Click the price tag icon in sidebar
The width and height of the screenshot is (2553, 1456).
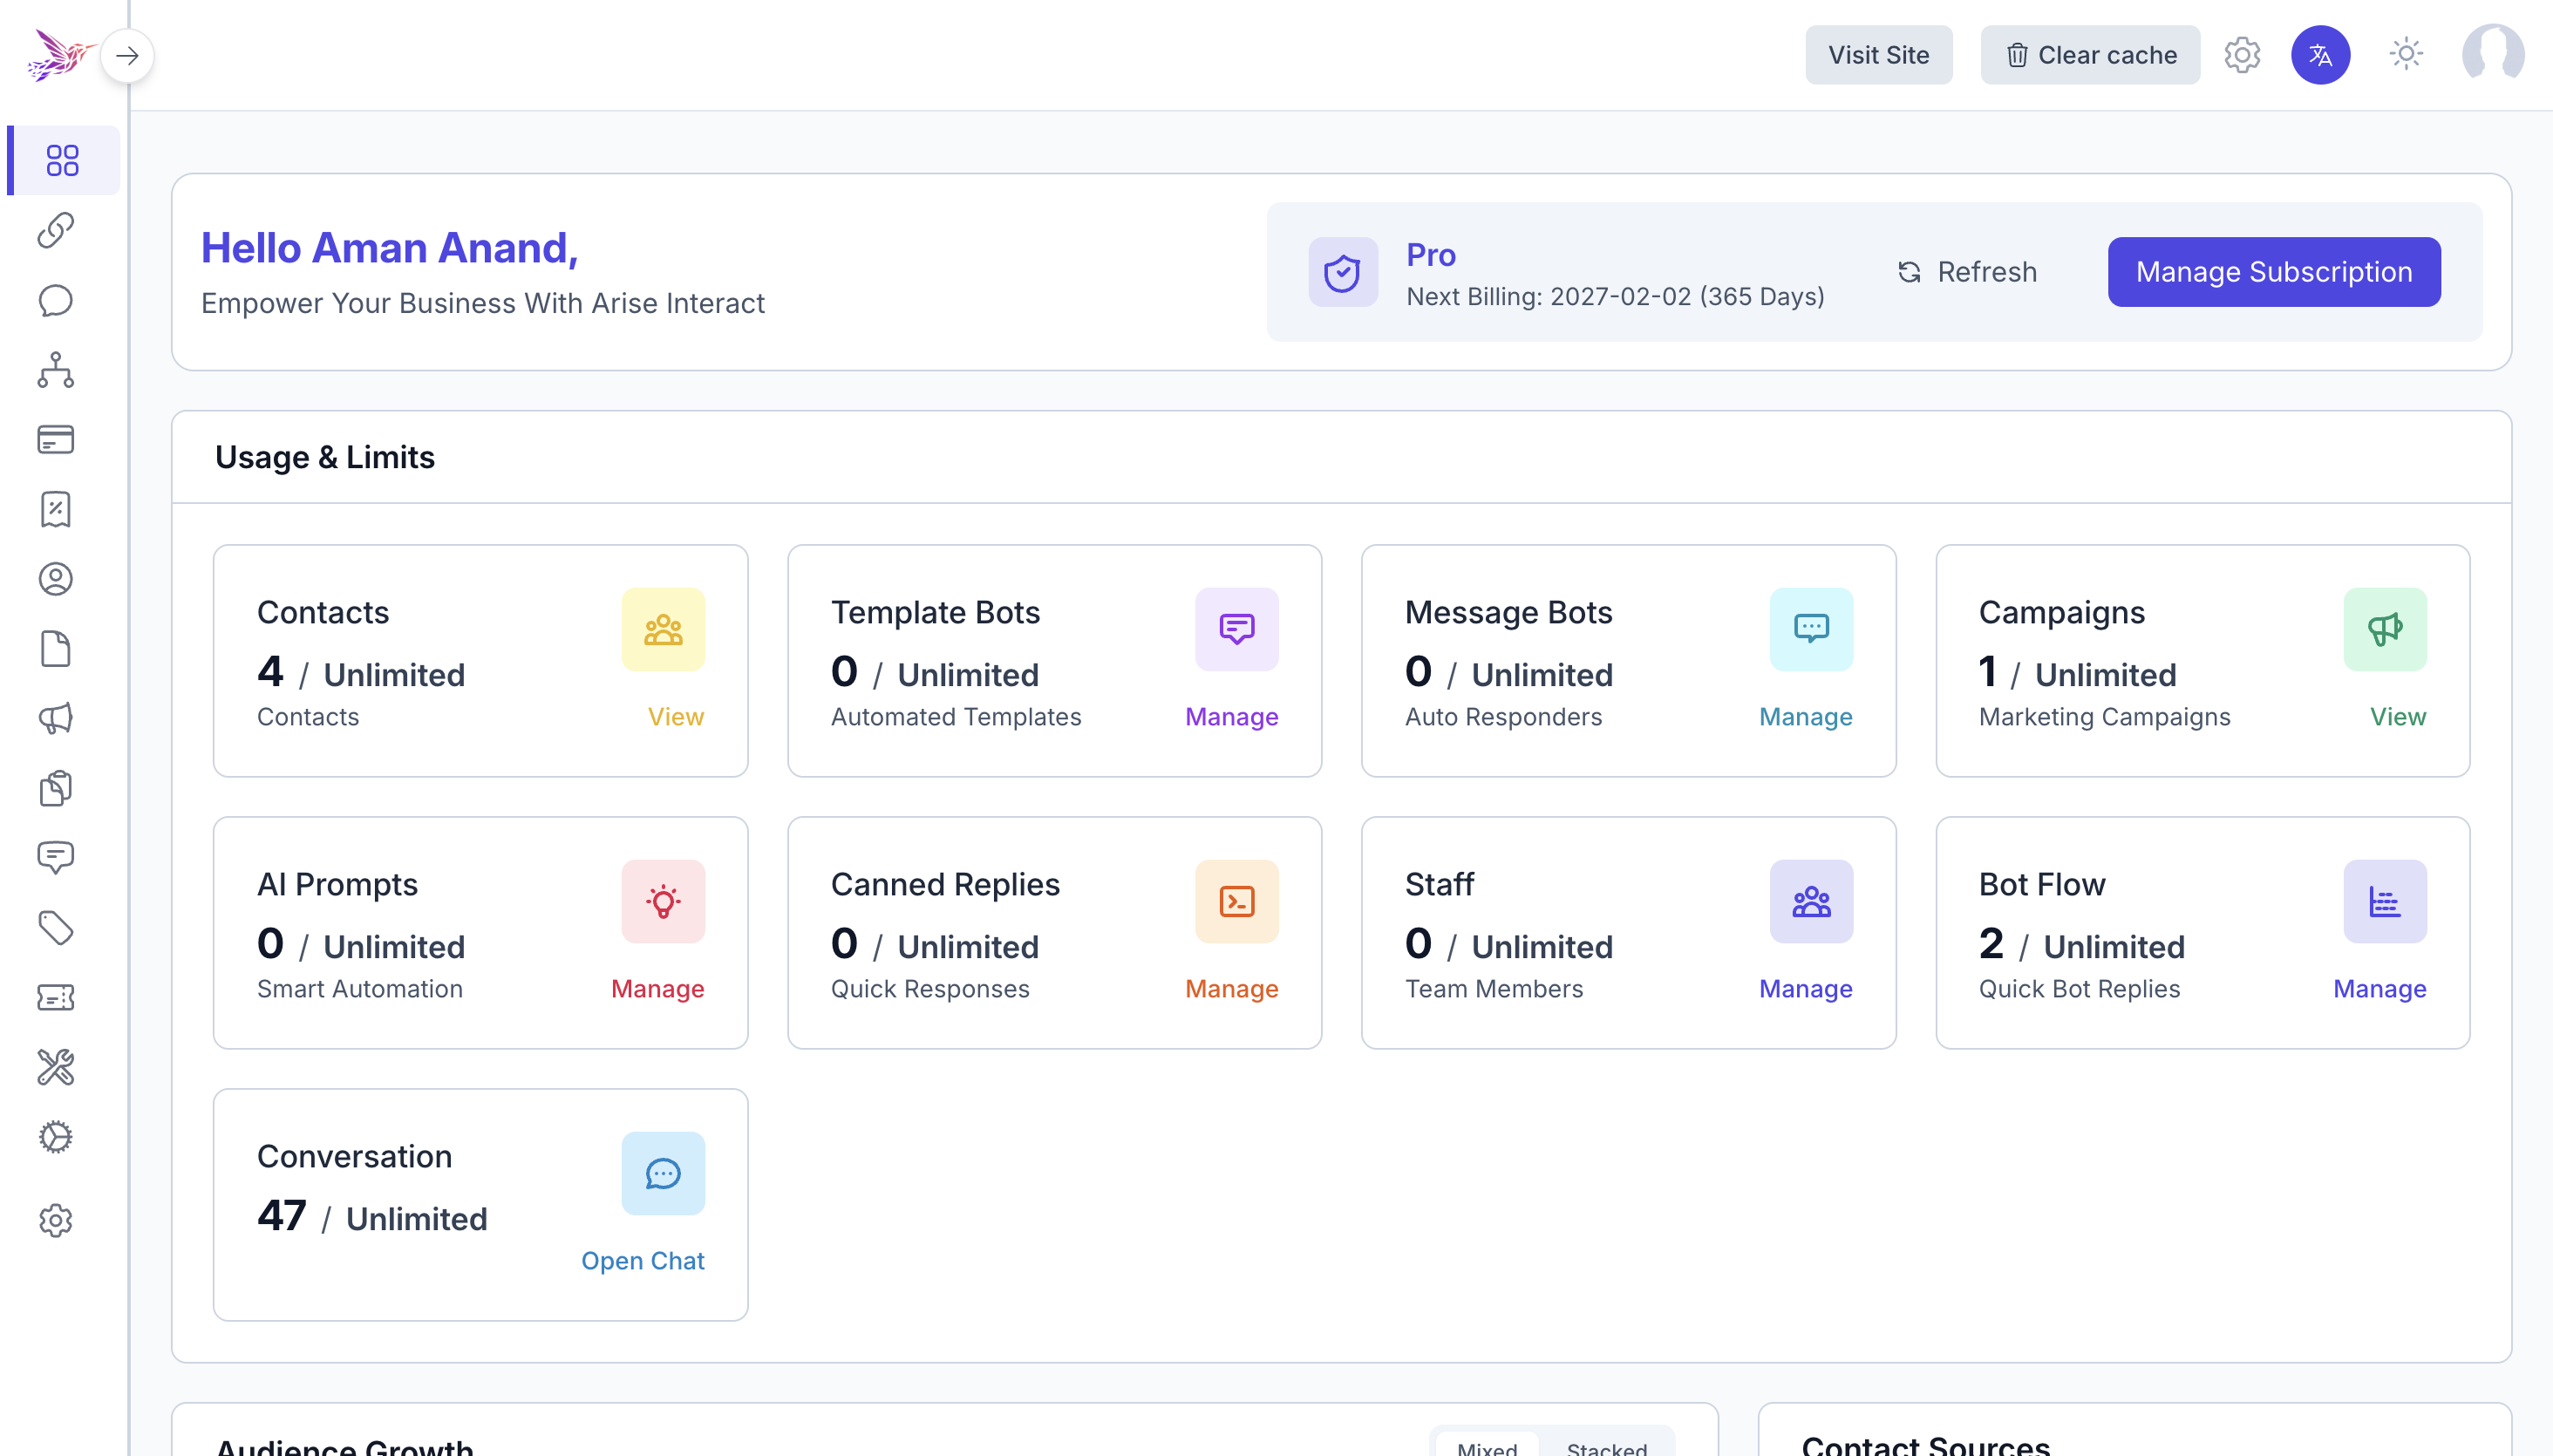point(56,928)
